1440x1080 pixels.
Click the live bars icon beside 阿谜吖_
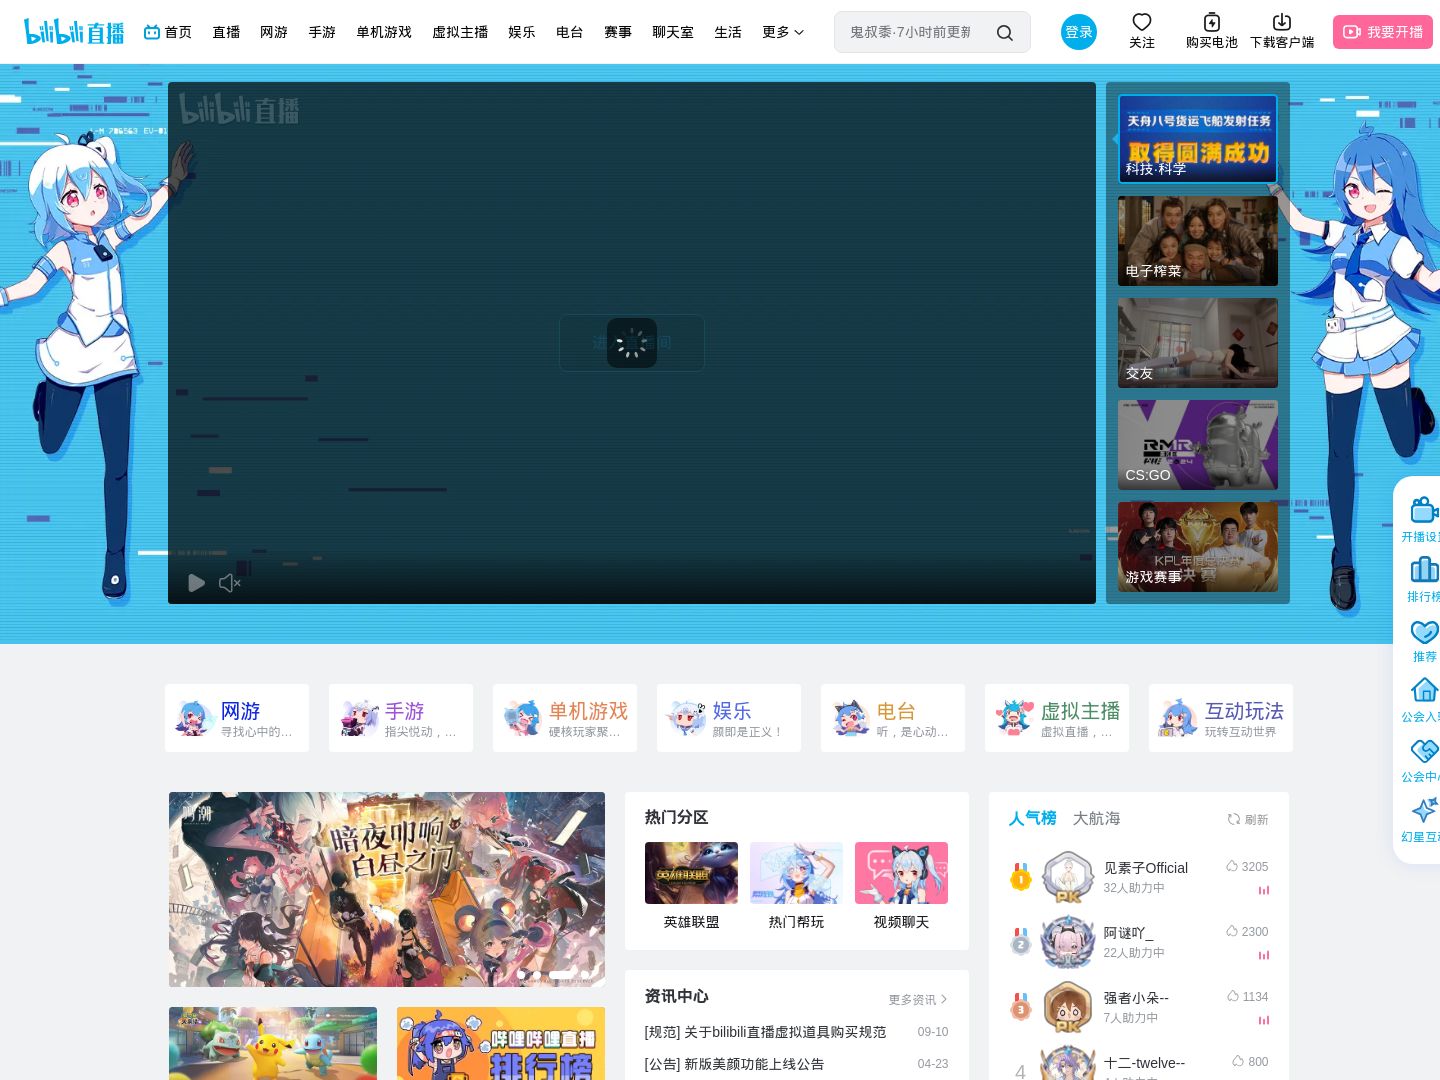click(x=1264, y=955)
